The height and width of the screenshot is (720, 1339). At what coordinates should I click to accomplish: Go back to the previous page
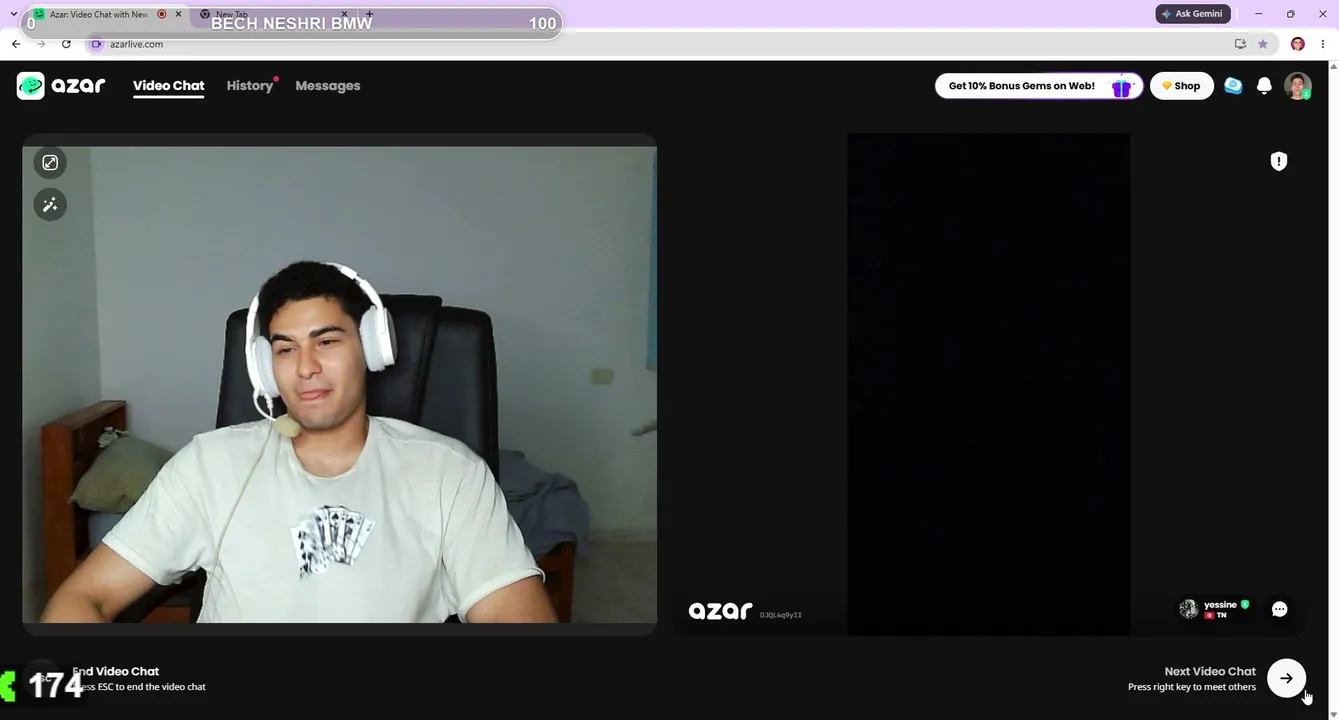(16, 44)
